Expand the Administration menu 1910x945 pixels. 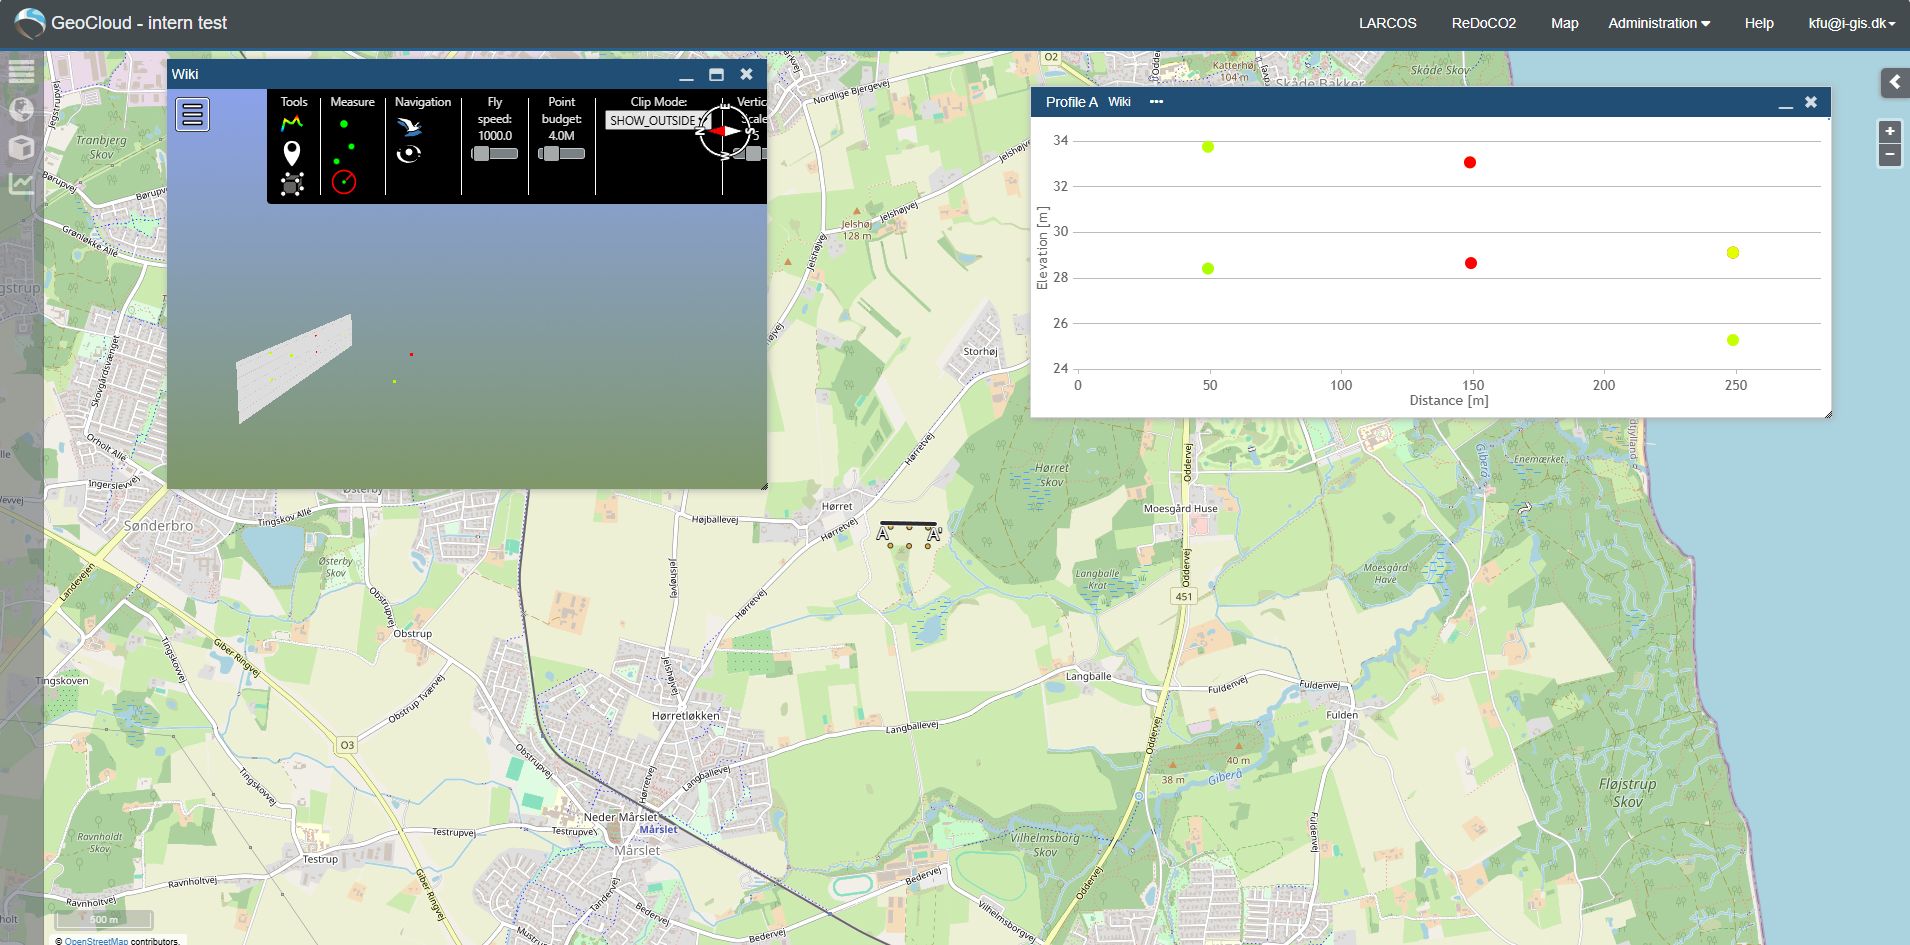[1659, 23]
